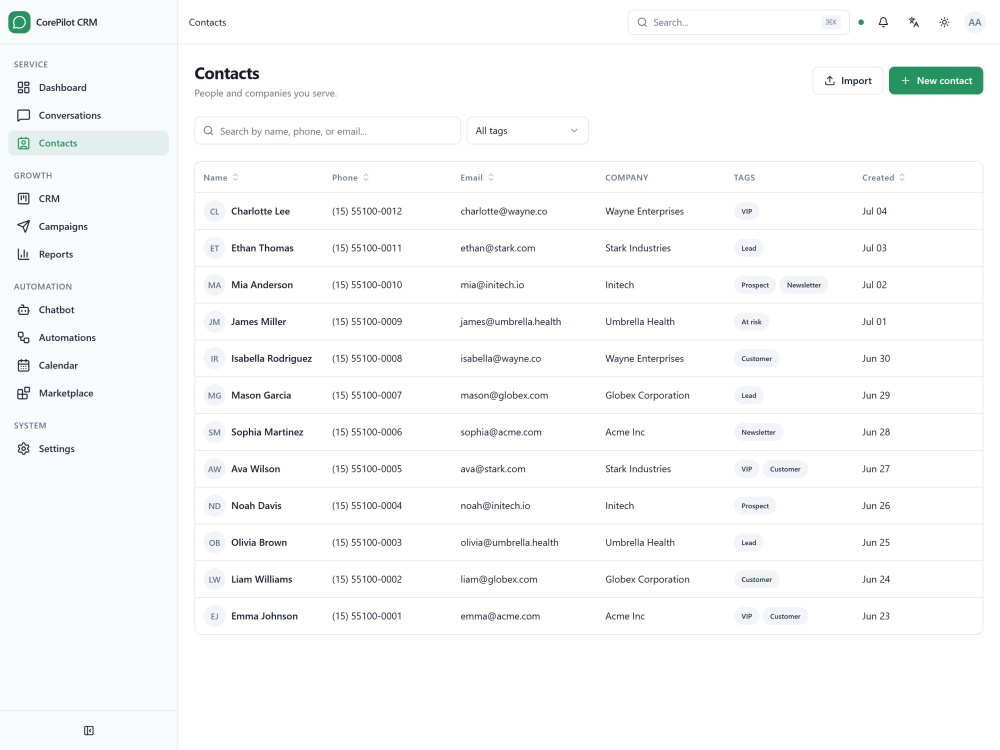
Task: Click the Marketplace blocks icon
Action: coord(24,393)
